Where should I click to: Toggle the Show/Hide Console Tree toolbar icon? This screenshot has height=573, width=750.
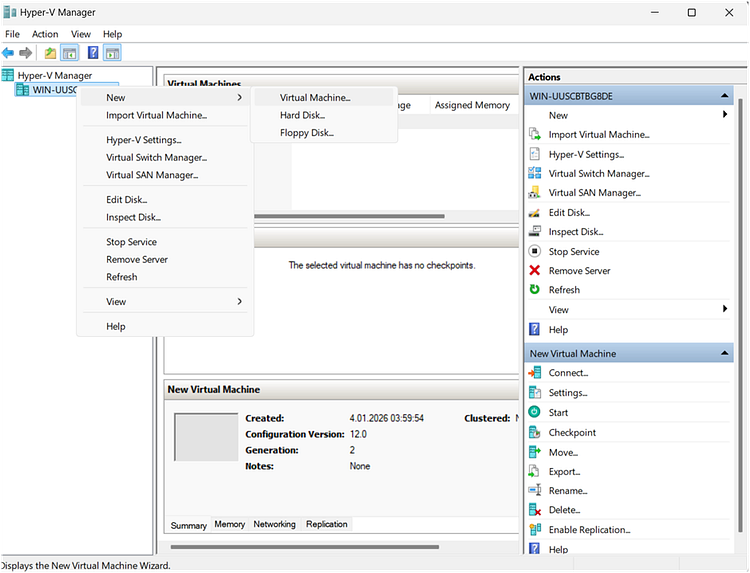pos(70,53)
